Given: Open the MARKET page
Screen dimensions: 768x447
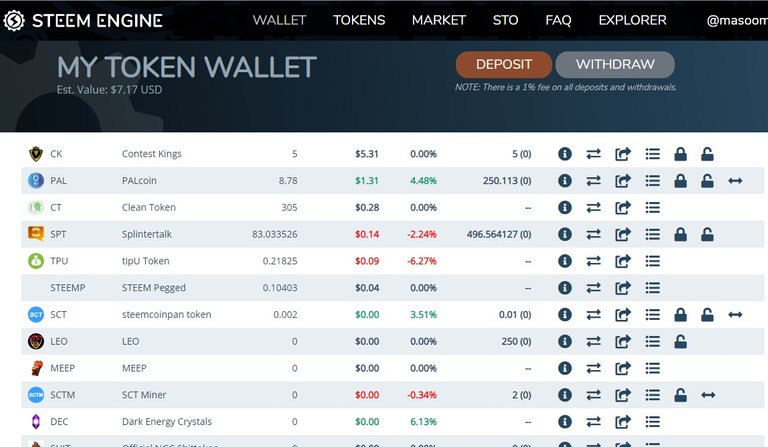Looking at the screenshot, I should click(x=439, y=20).
